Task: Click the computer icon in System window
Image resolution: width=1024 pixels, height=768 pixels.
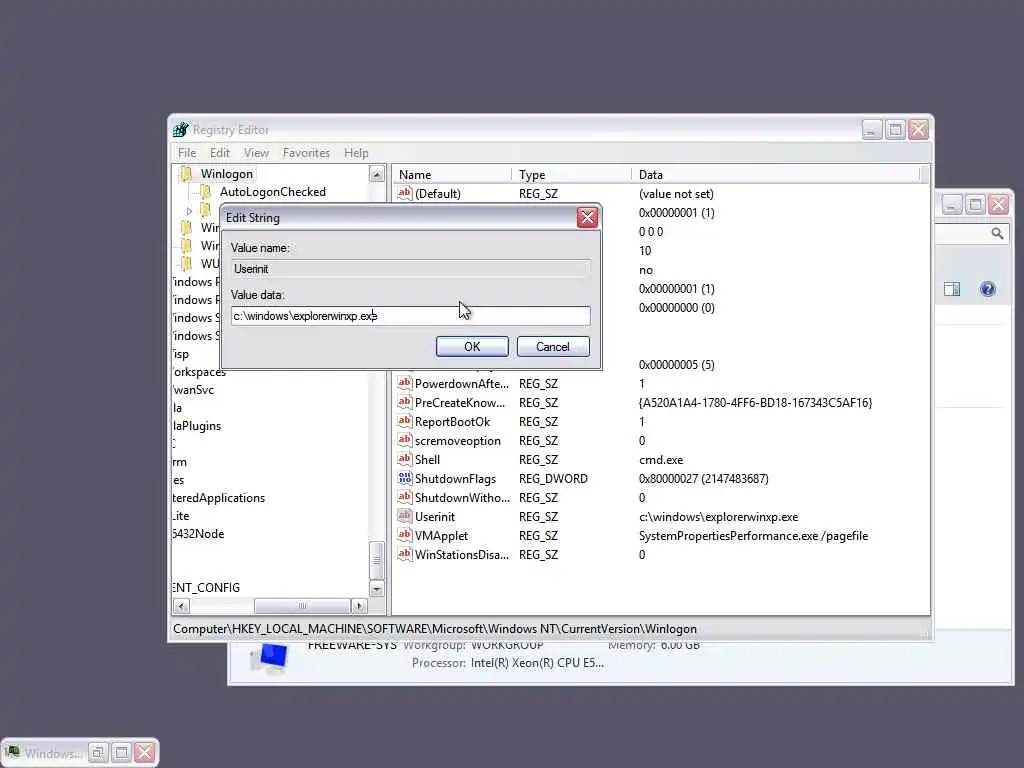Action: click(x=270, y=659)
